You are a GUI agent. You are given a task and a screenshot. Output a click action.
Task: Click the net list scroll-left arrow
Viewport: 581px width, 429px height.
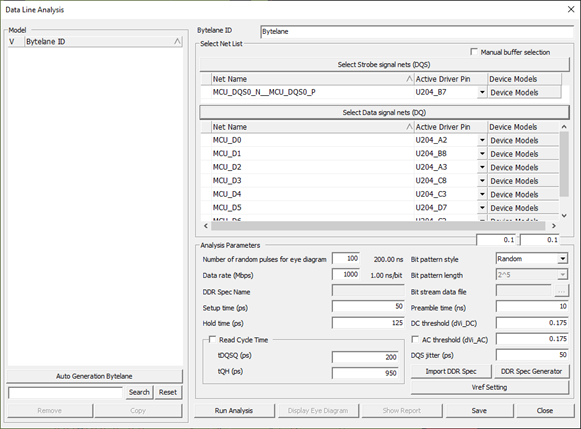point(206,226)
